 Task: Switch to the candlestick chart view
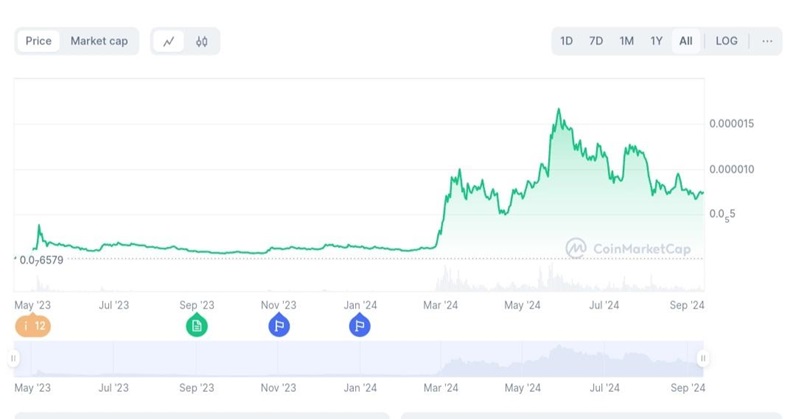pyautogui.click(x=201, y=41)
